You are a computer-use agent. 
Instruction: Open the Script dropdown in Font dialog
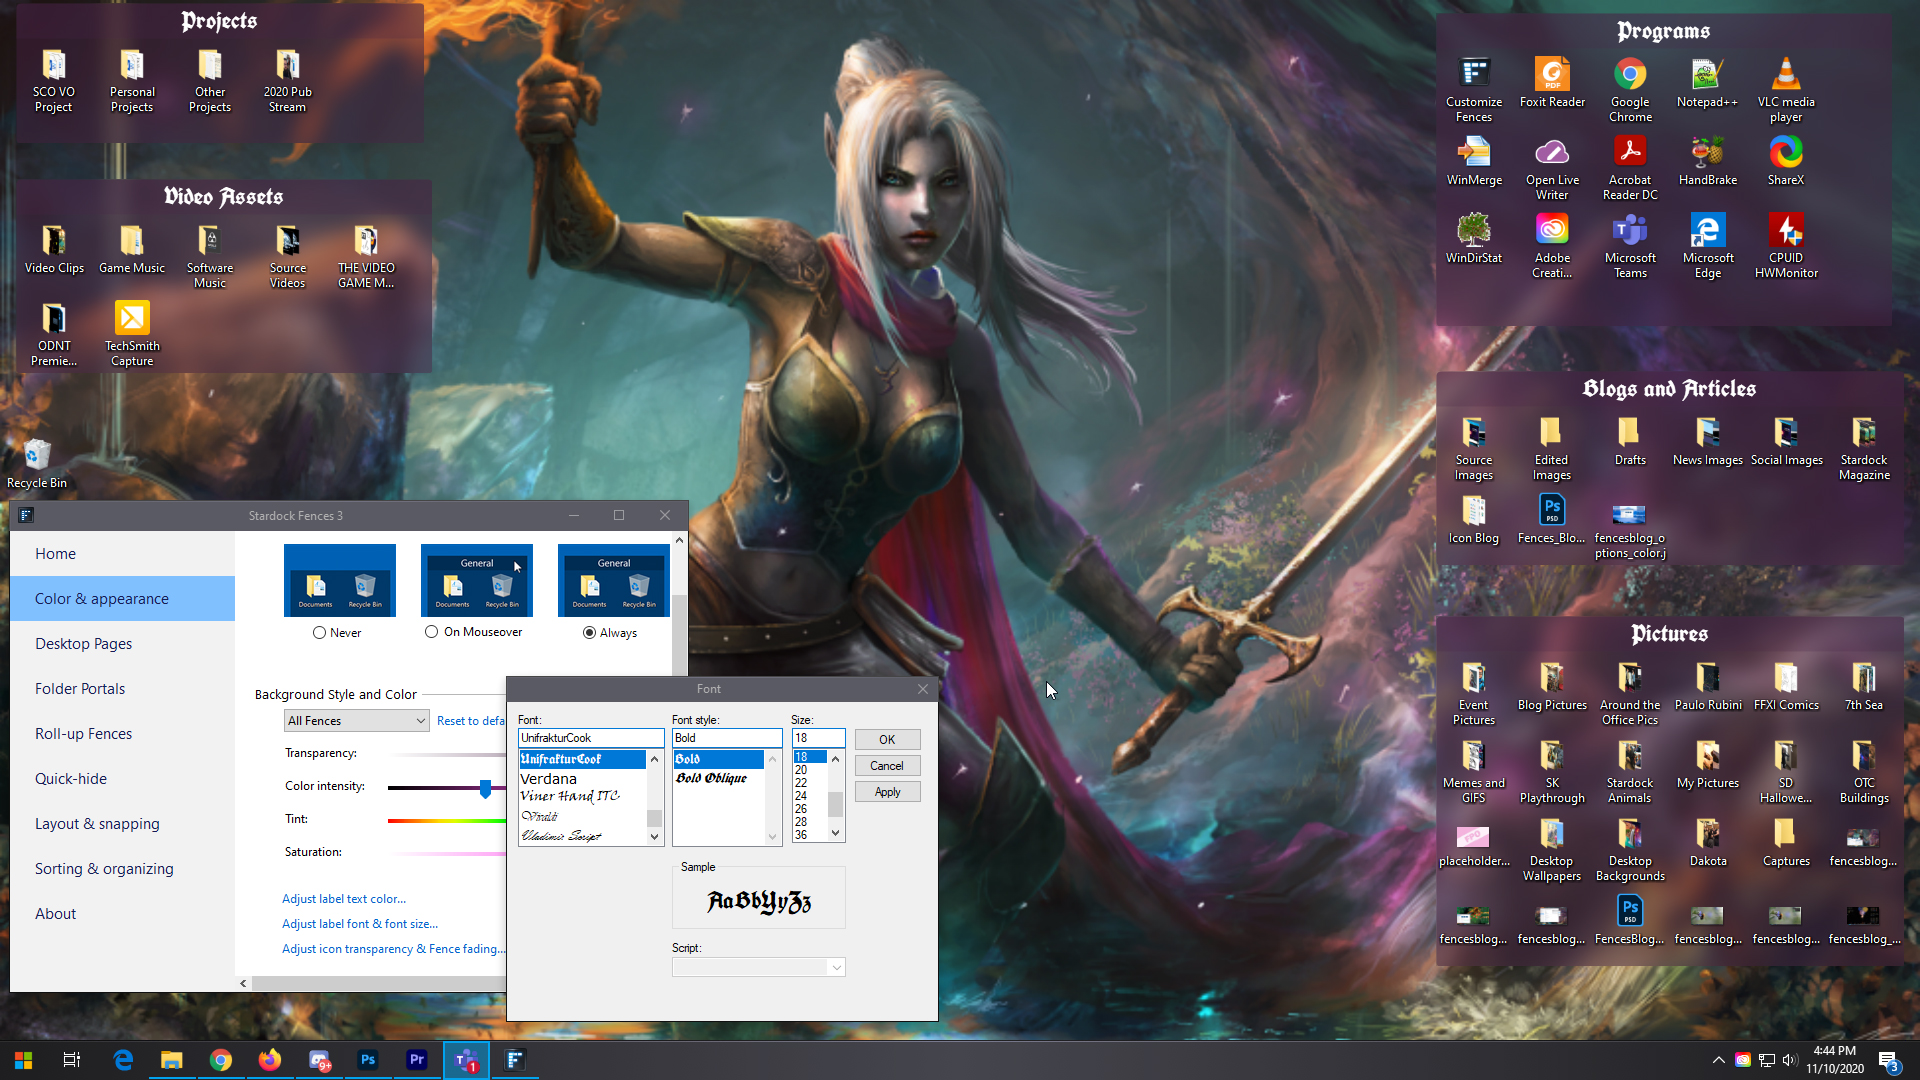point(759,967)
